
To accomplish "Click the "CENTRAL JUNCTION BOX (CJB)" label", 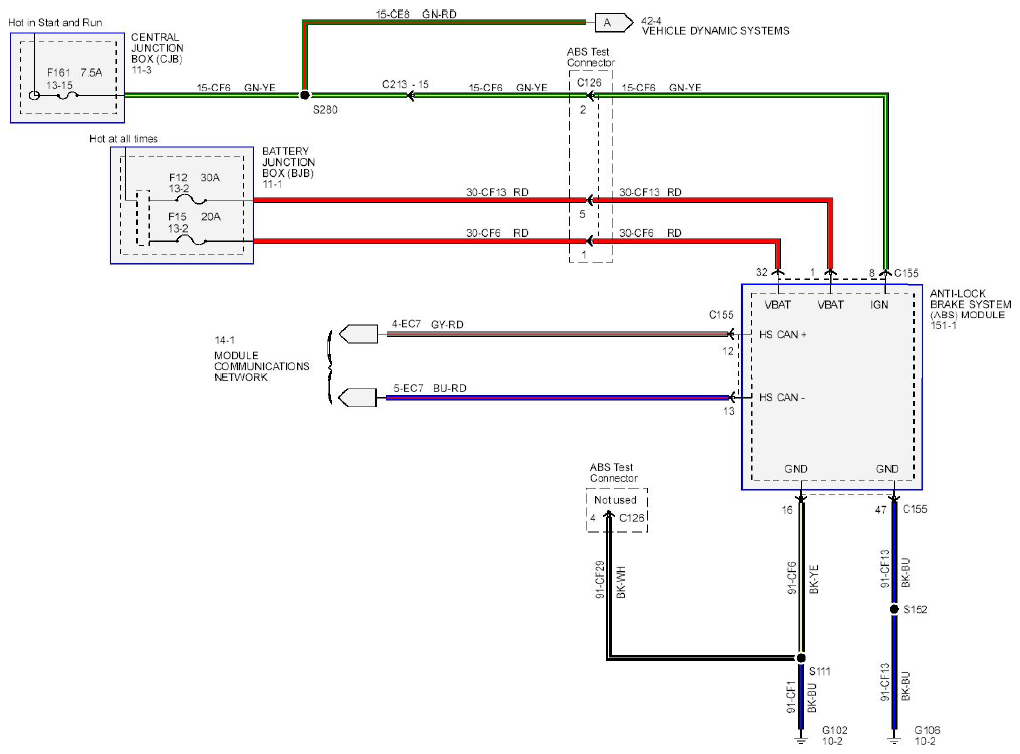I will coord(157,48).
